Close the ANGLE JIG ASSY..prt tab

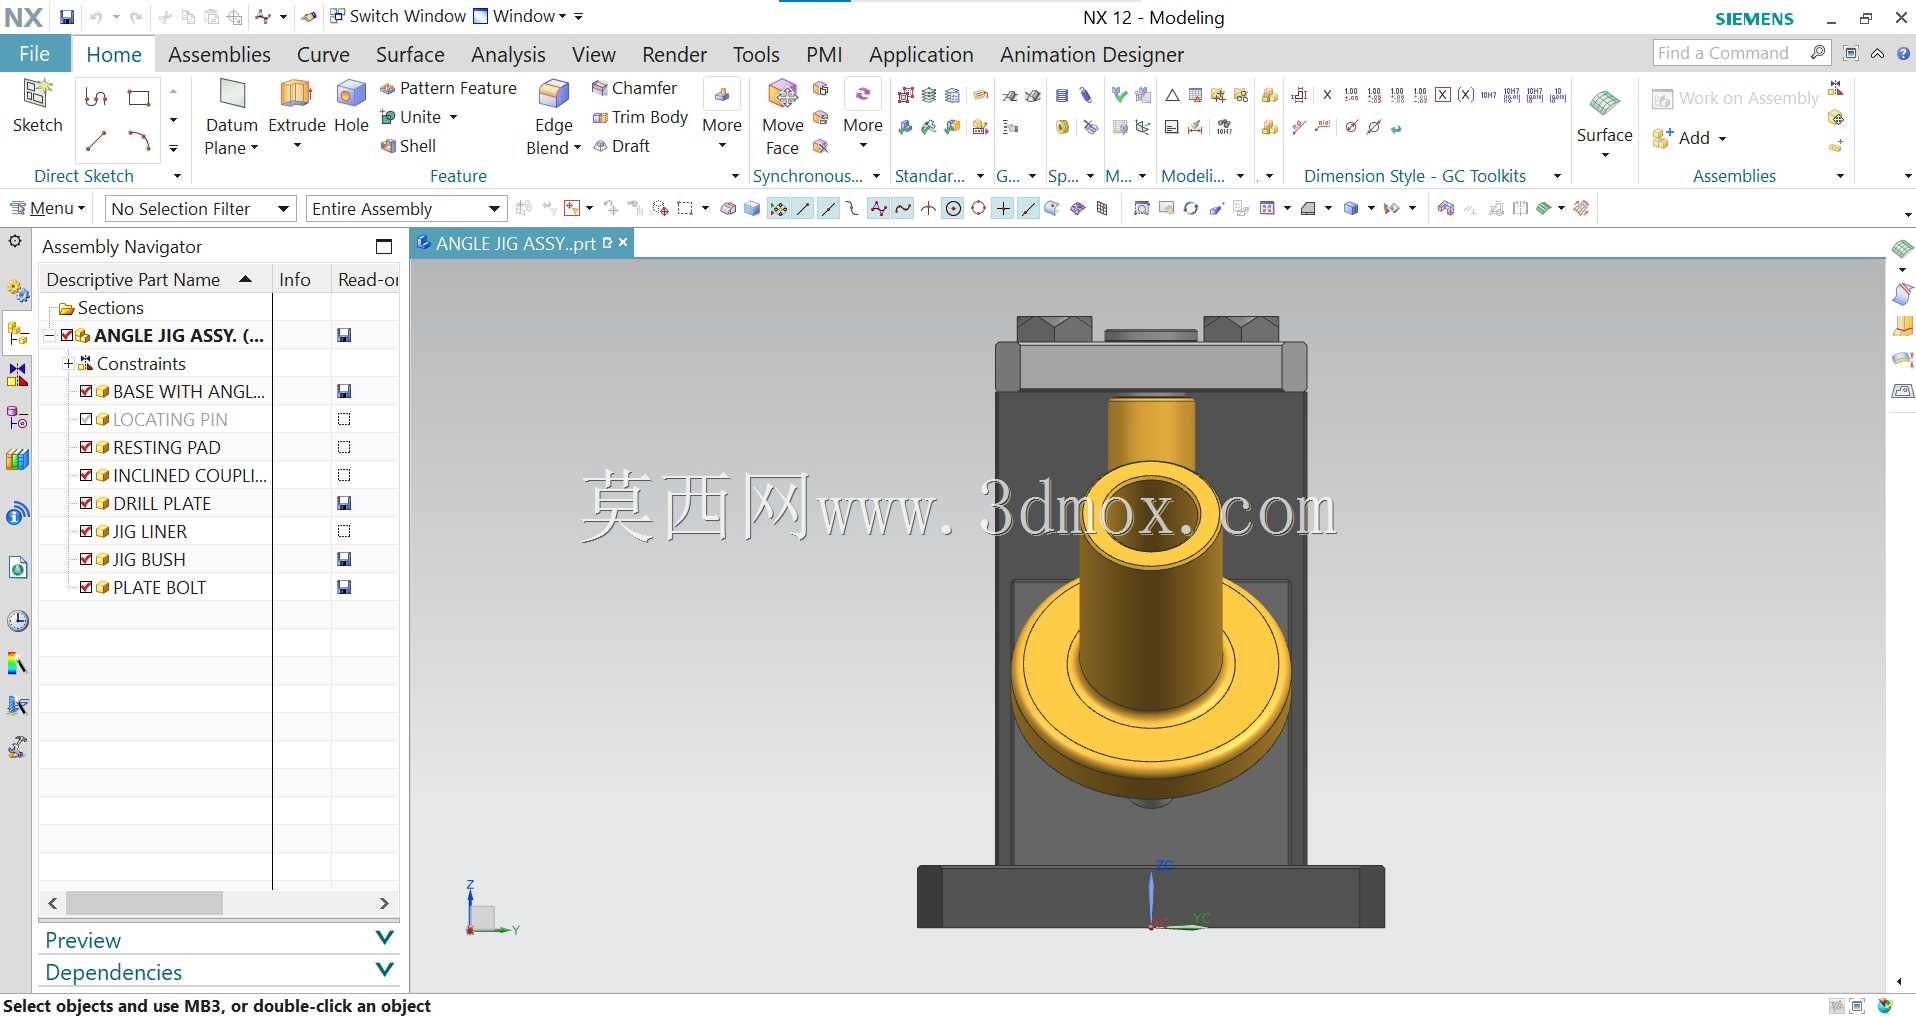tap(623, 242)
